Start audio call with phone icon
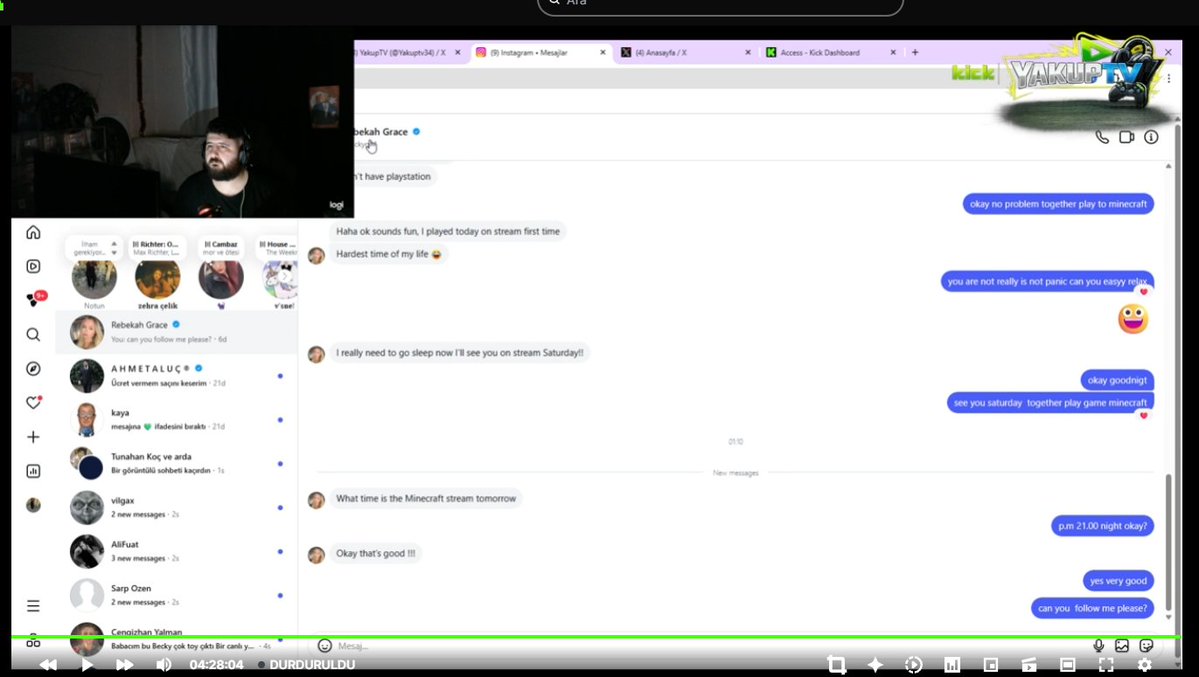Screen dimensions: 1199x677 [x=1102, y=138]
